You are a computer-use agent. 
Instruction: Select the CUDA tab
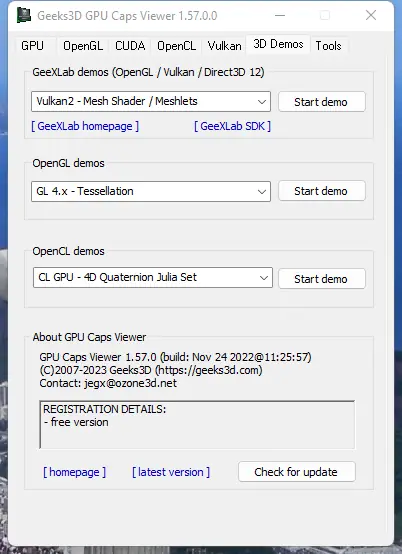pyautogui.click(x=130, y=46)
